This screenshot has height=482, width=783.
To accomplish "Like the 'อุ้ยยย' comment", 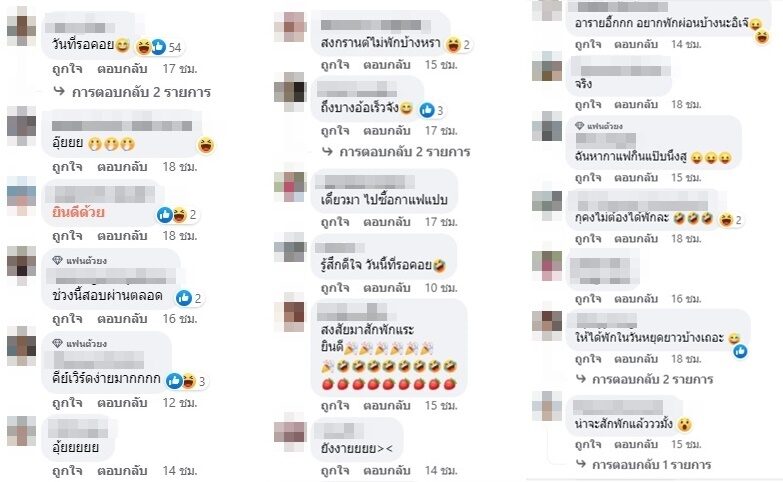I will 67,166.
